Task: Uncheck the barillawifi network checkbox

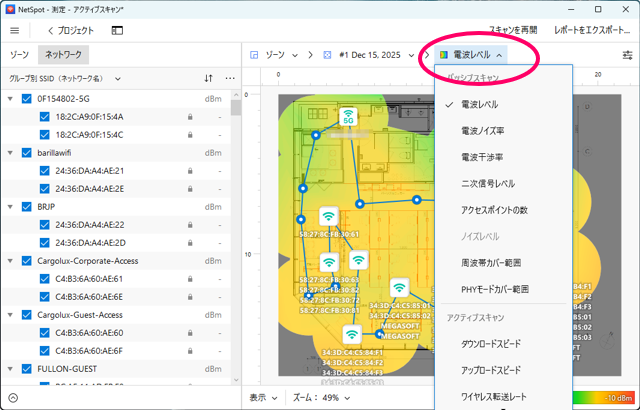Action: pyautogui.click(x=26, y=153)
